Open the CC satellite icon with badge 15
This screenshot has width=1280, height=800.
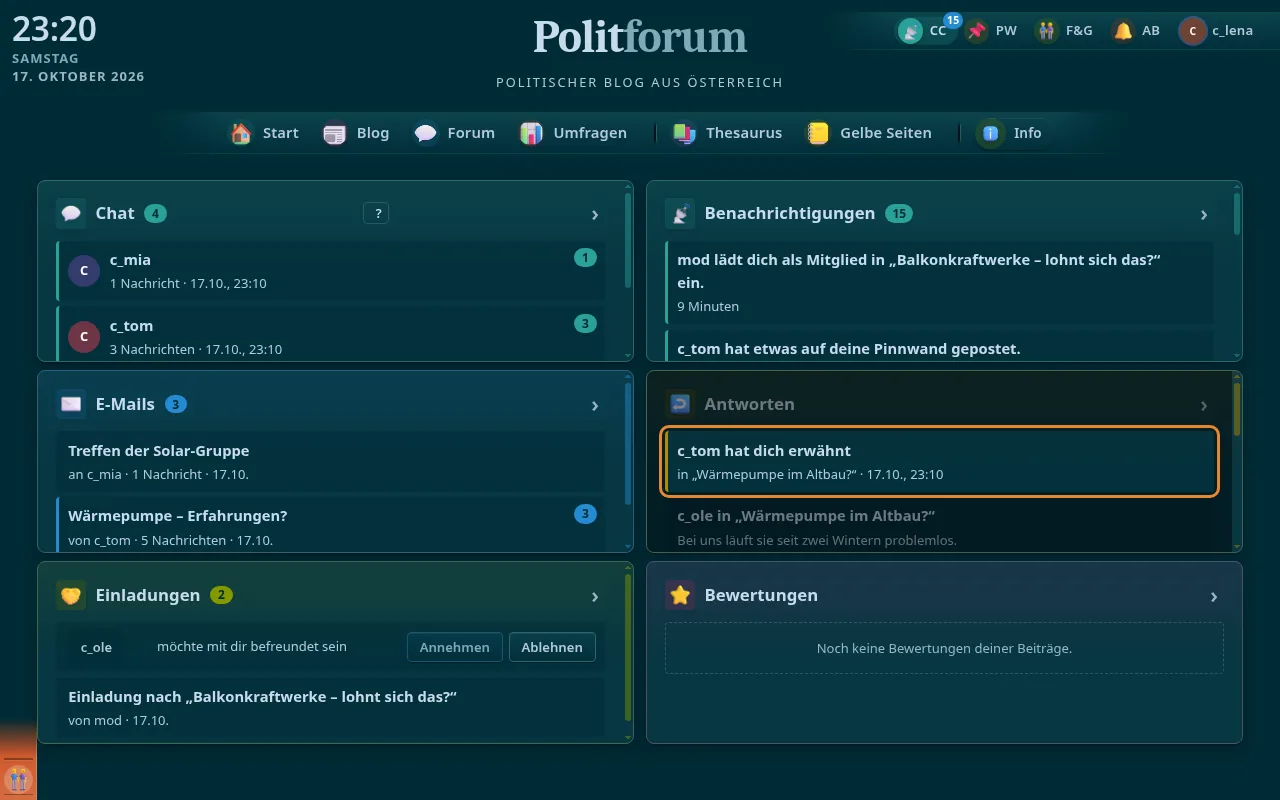click(910, 31)
